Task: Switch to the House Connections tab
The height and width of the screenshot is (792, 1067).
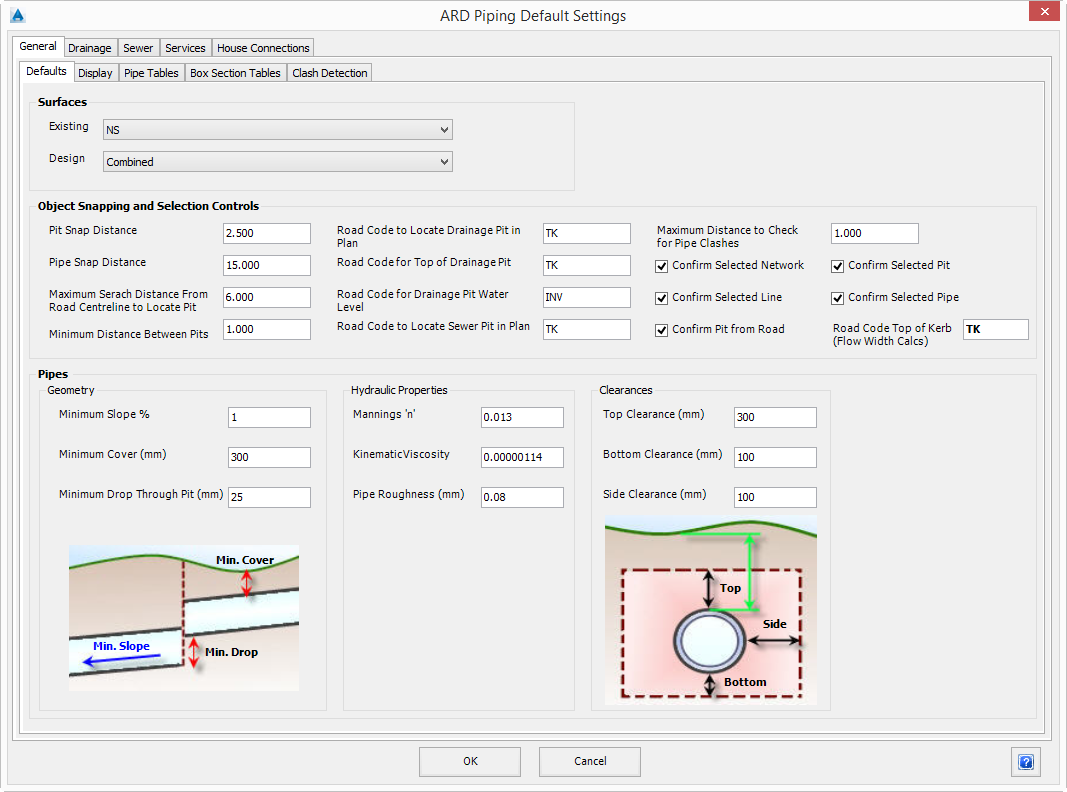Action: 263,48
